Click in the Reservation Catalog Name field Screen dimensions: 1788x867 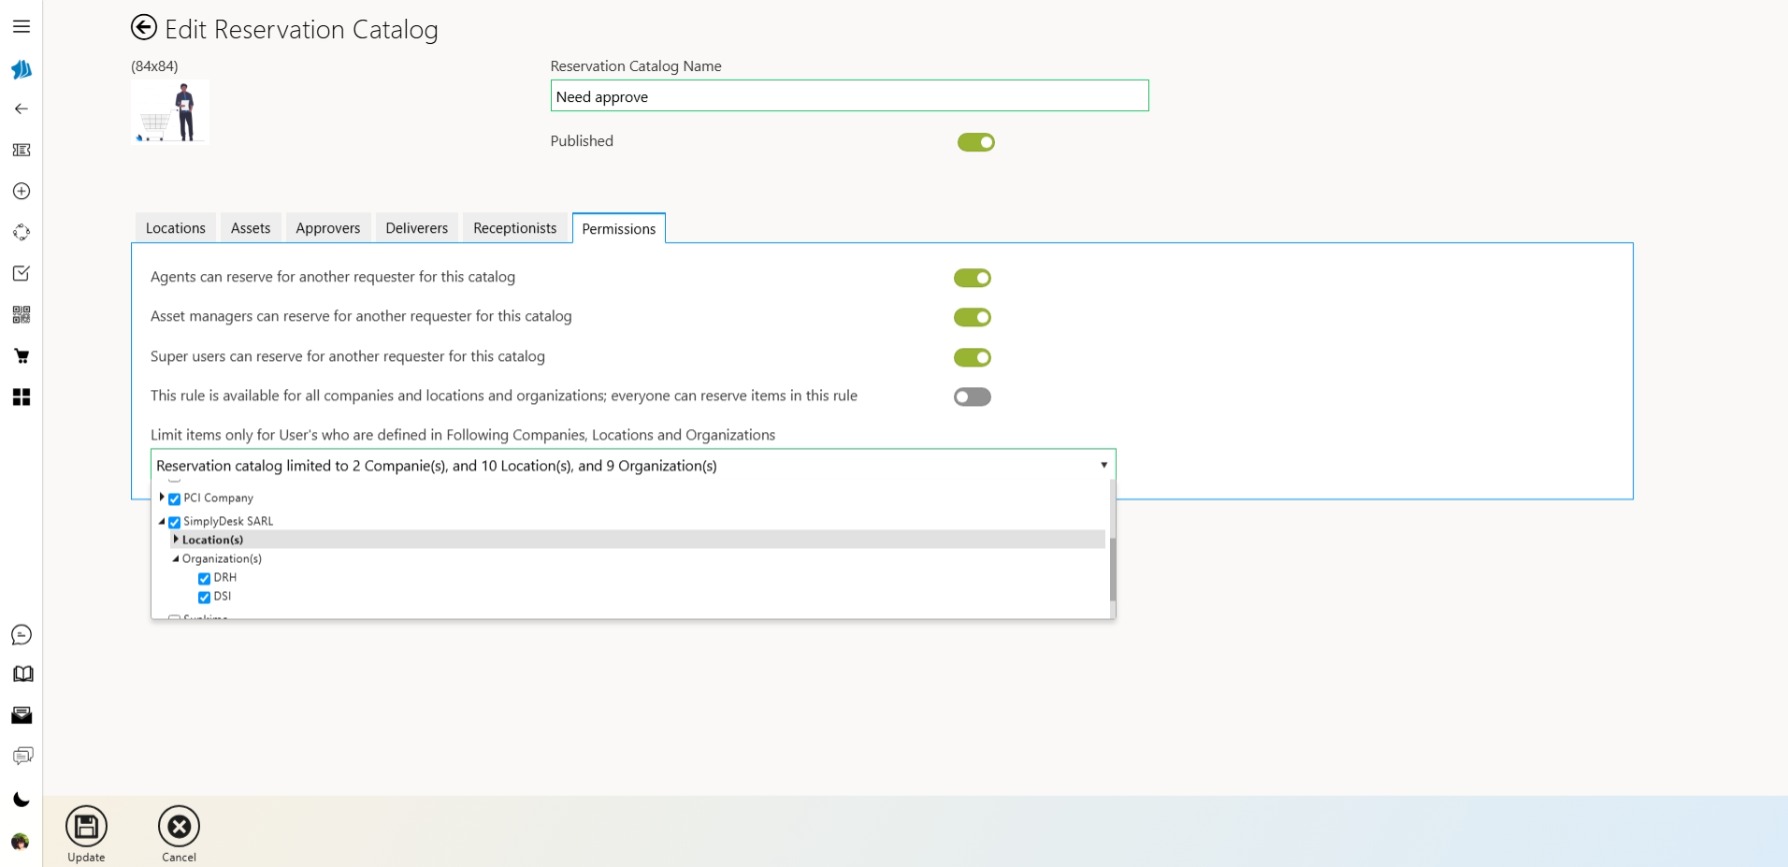tap(848, 97)
